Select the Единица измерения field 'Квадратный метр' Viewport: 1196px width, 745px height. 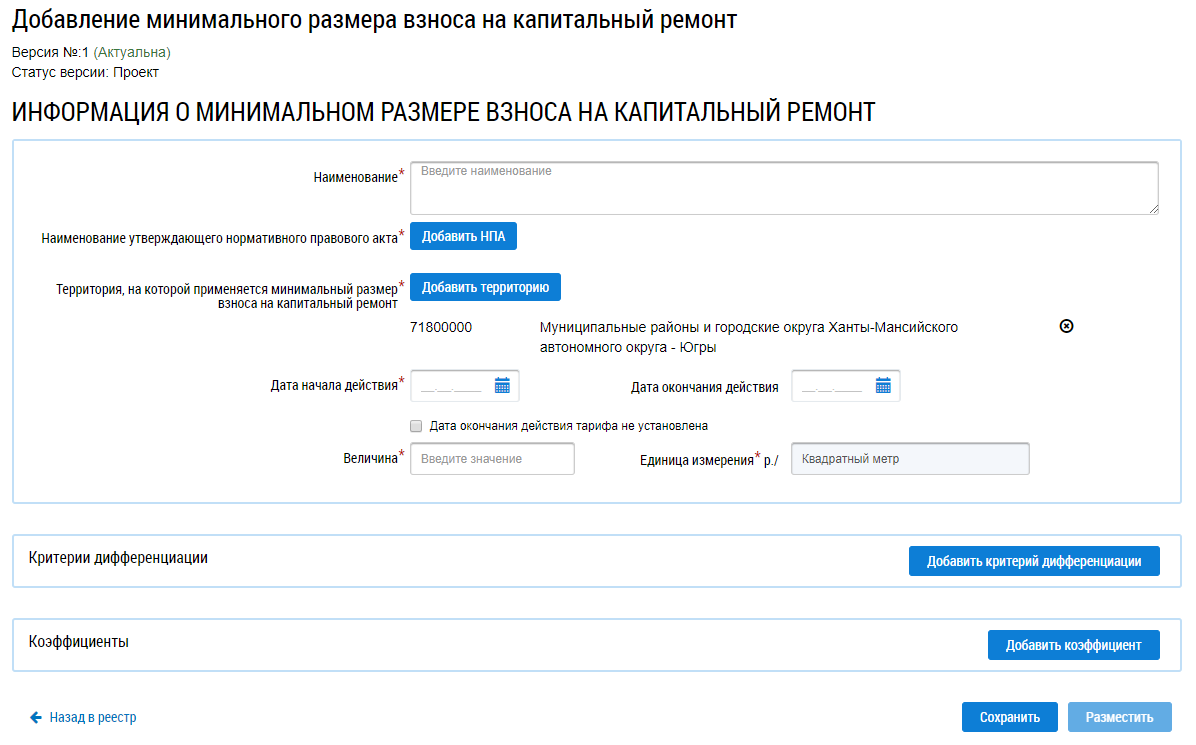pos(909,459)
